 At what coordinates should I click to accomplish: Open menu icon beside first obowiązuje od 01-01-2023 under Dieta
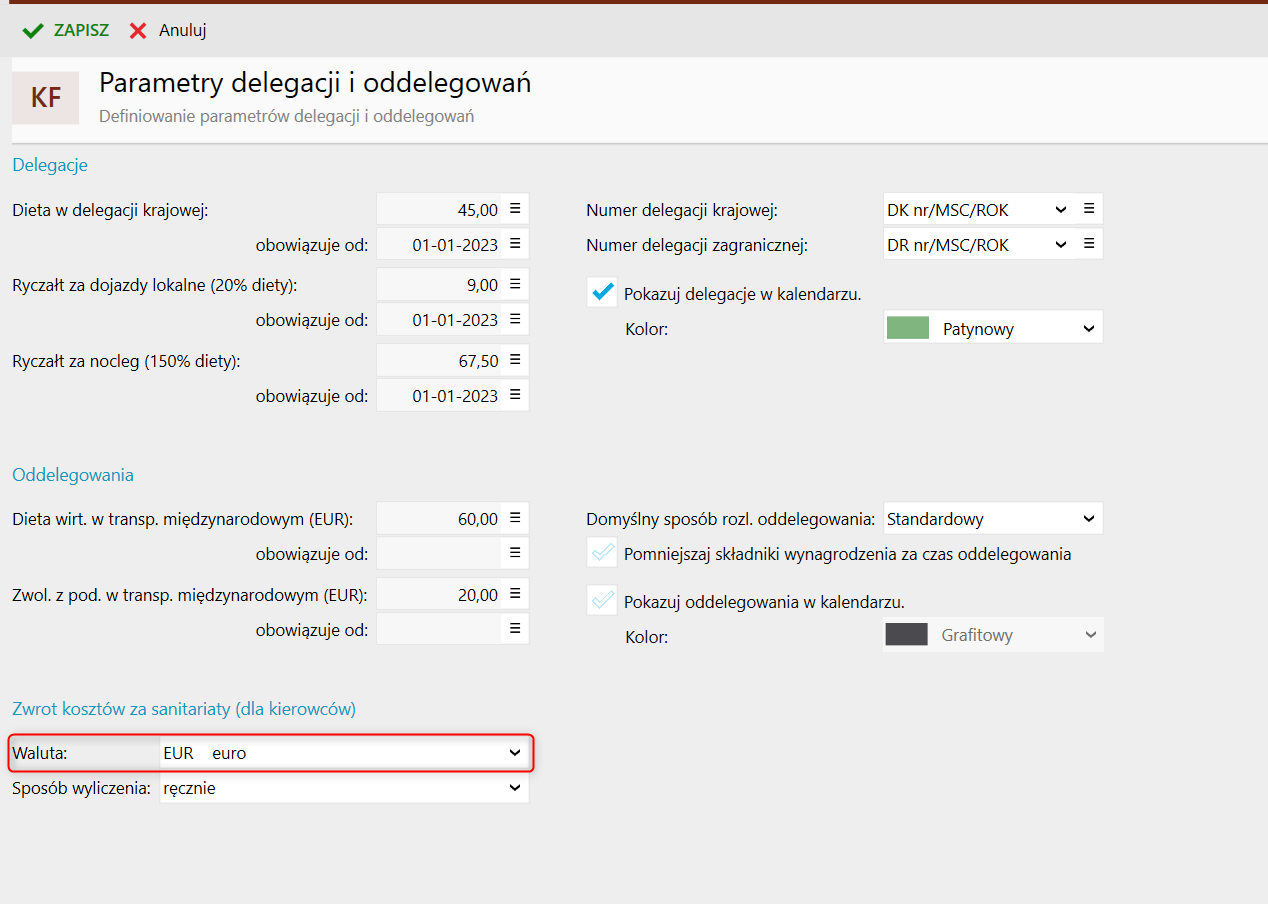[x=515, y=243]
